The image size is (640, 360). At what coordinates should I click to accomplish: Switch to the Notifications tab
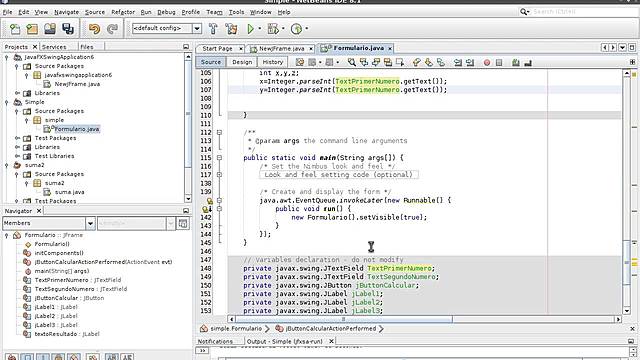tap(215, 341)
